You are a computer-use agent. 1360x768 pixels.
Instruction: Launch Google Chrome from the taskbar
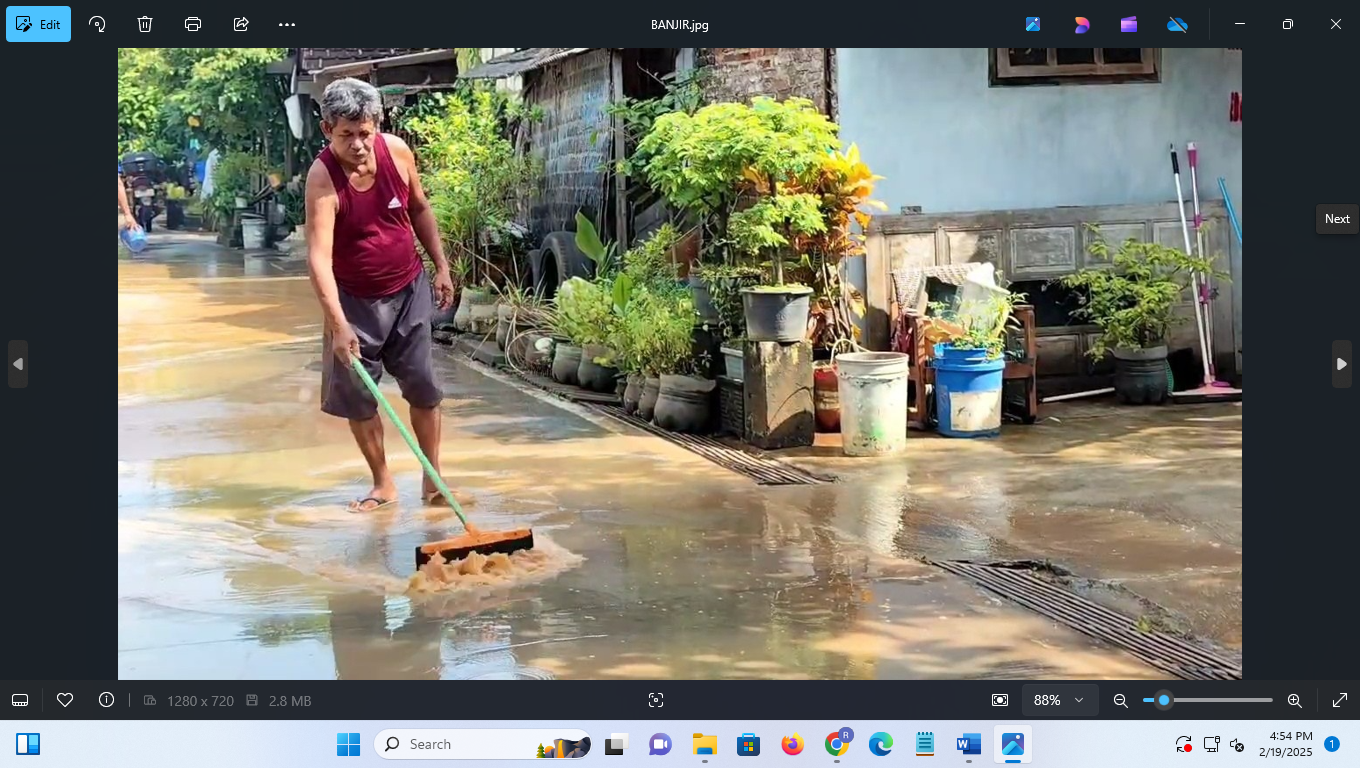(837, 744)
